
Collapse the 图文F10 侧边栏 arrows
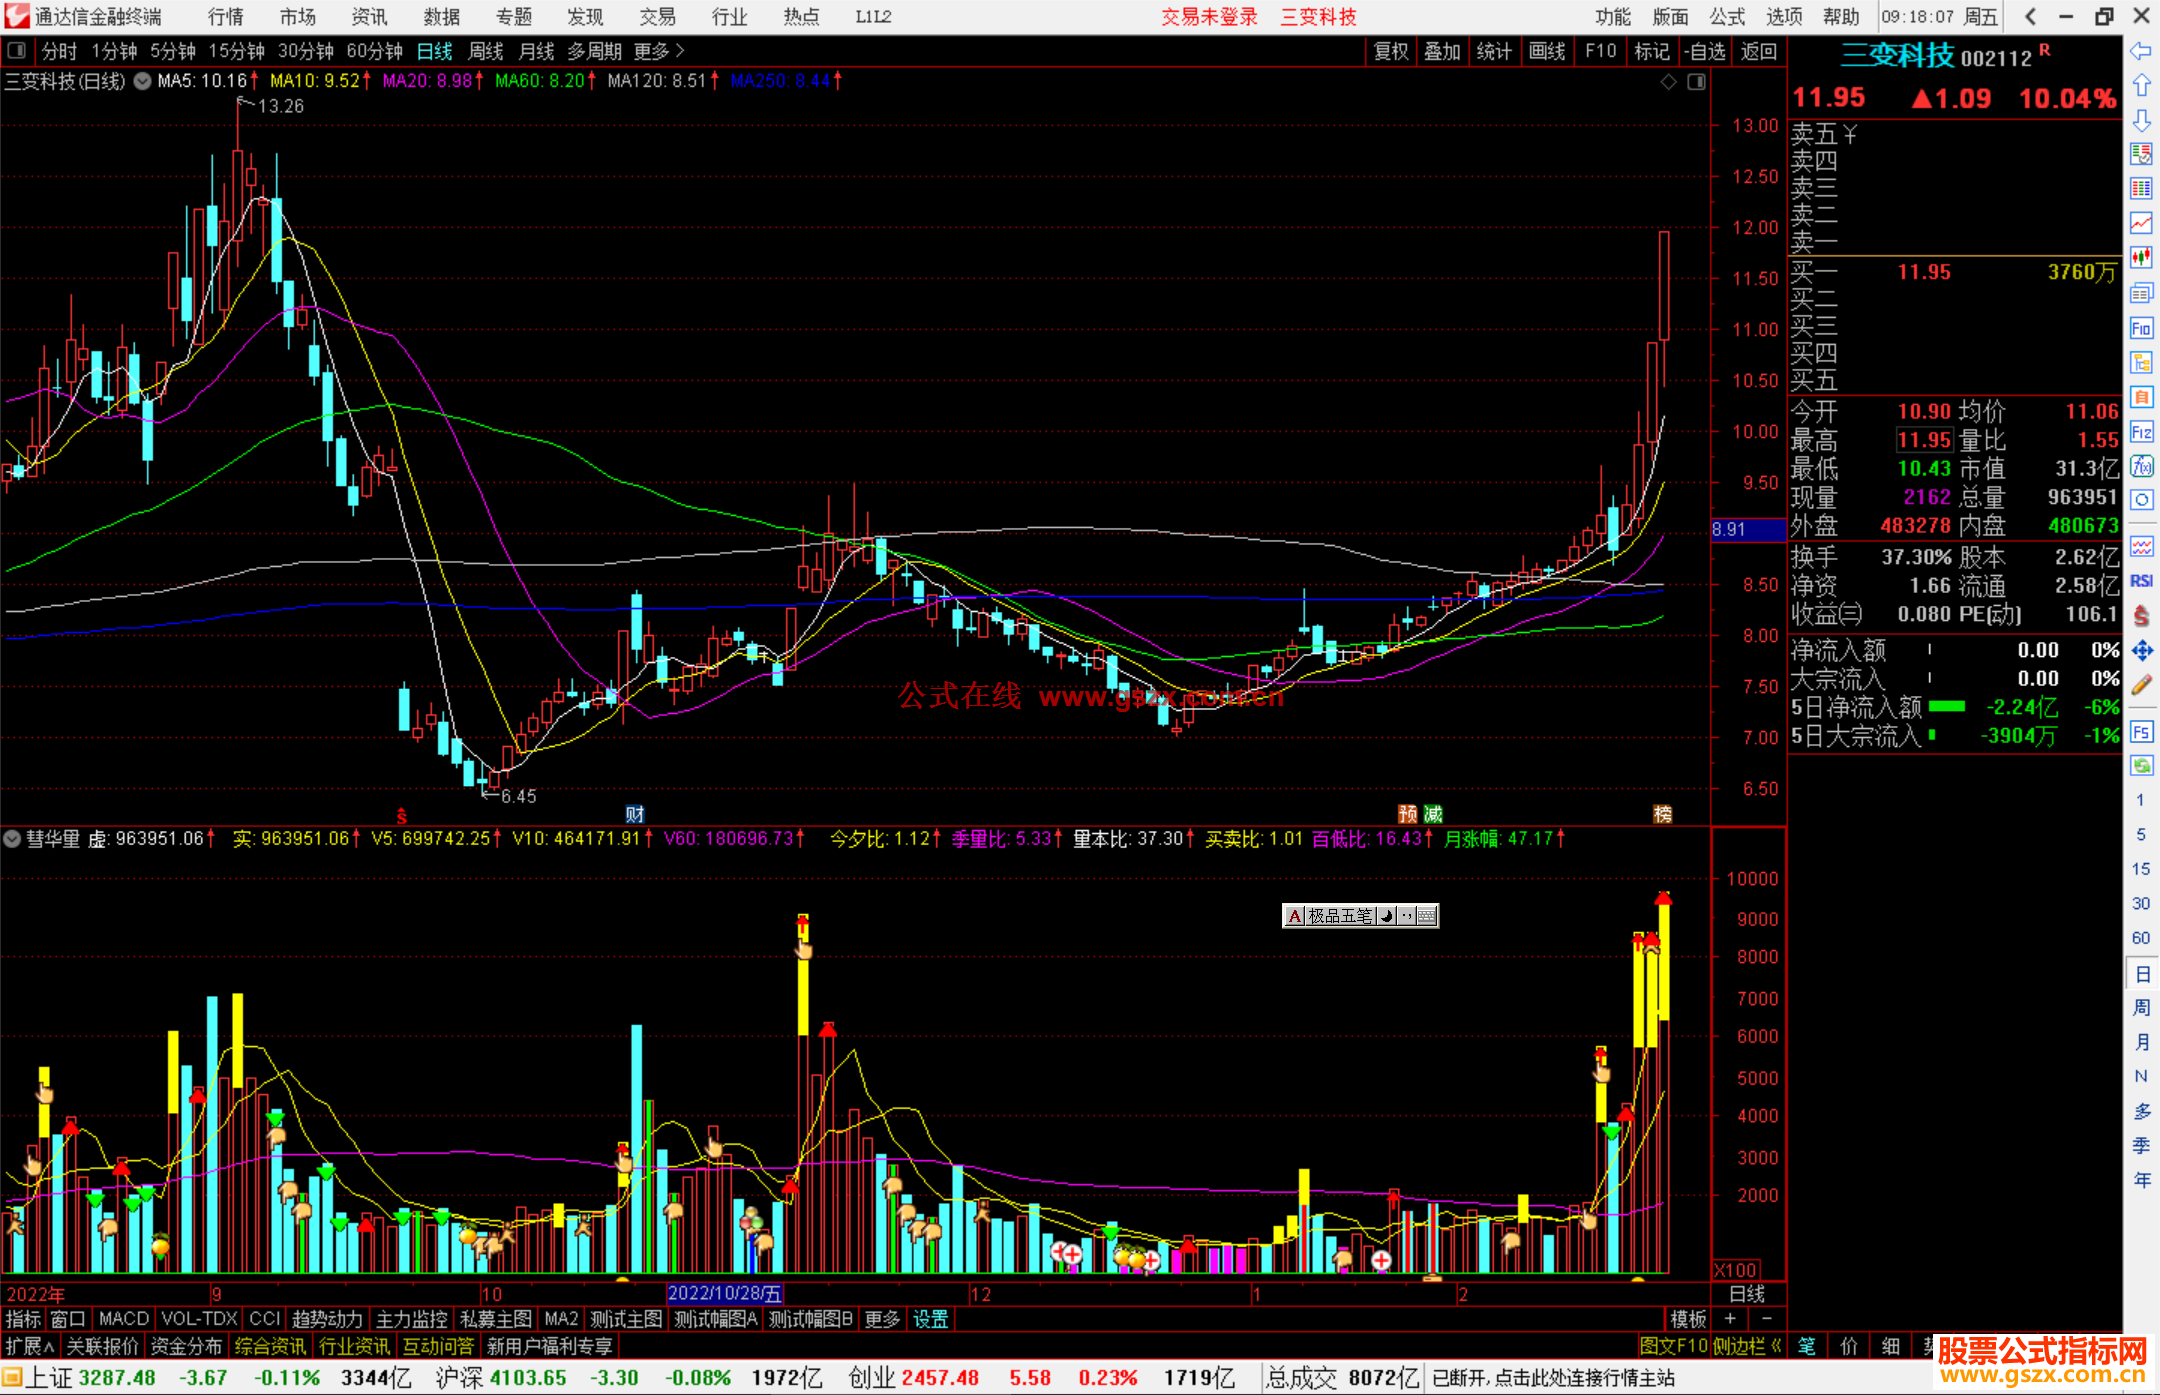1776,1346
